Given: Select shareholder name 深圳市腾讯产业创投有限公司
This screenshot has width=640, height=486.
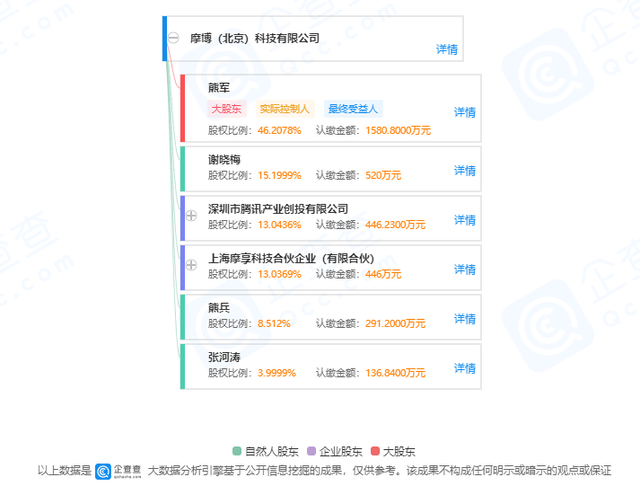Looking at the screenshot, I should point(278,209).
